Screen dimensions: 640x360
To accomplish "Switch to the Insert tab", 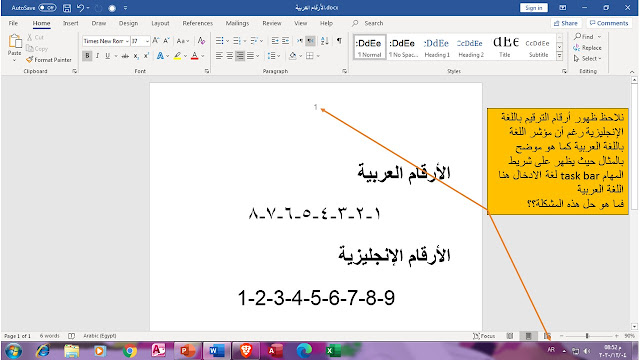I will coord(71,23).
